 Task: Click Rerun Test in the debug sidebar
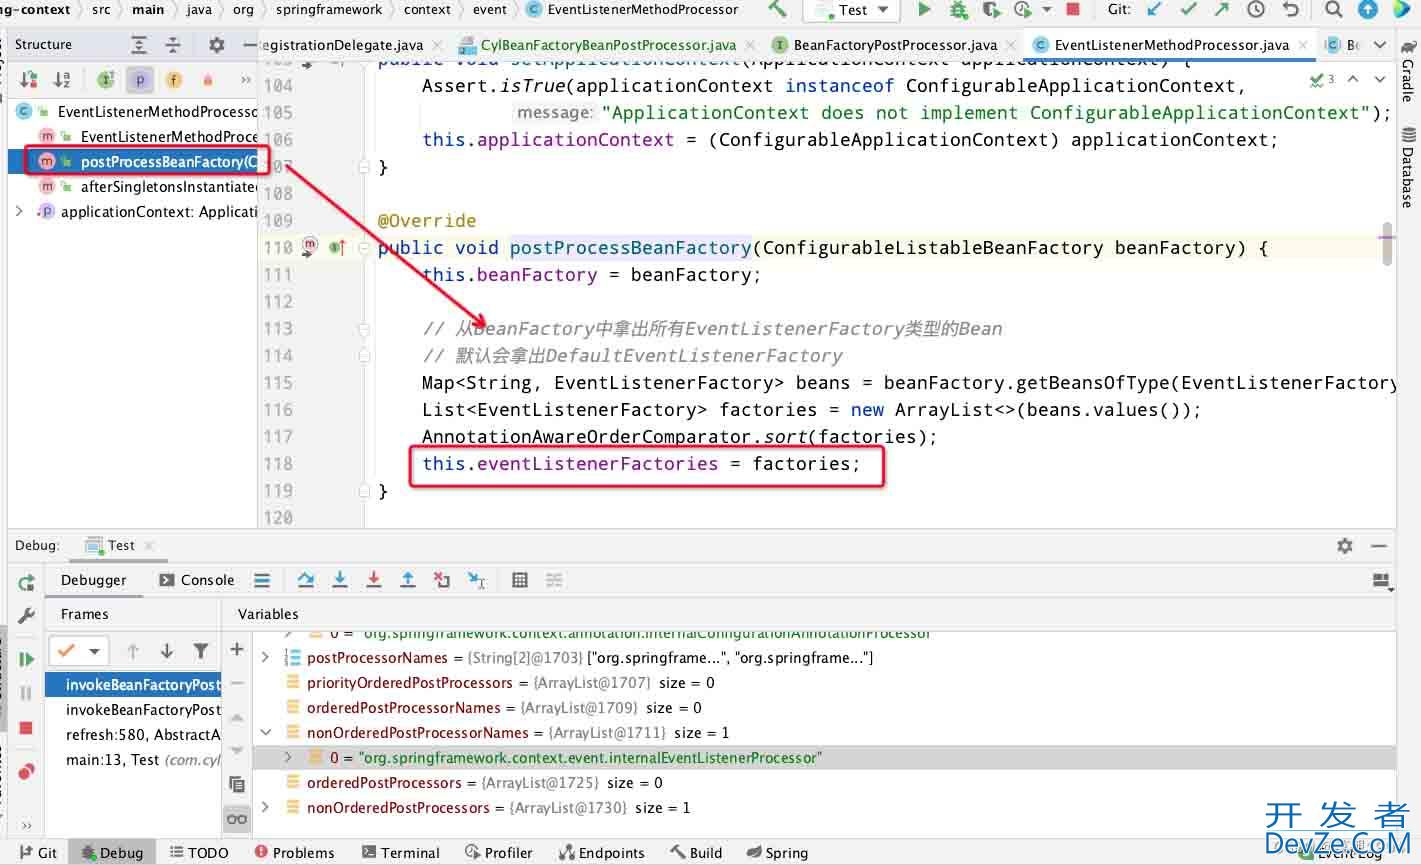tap(27, 582)
